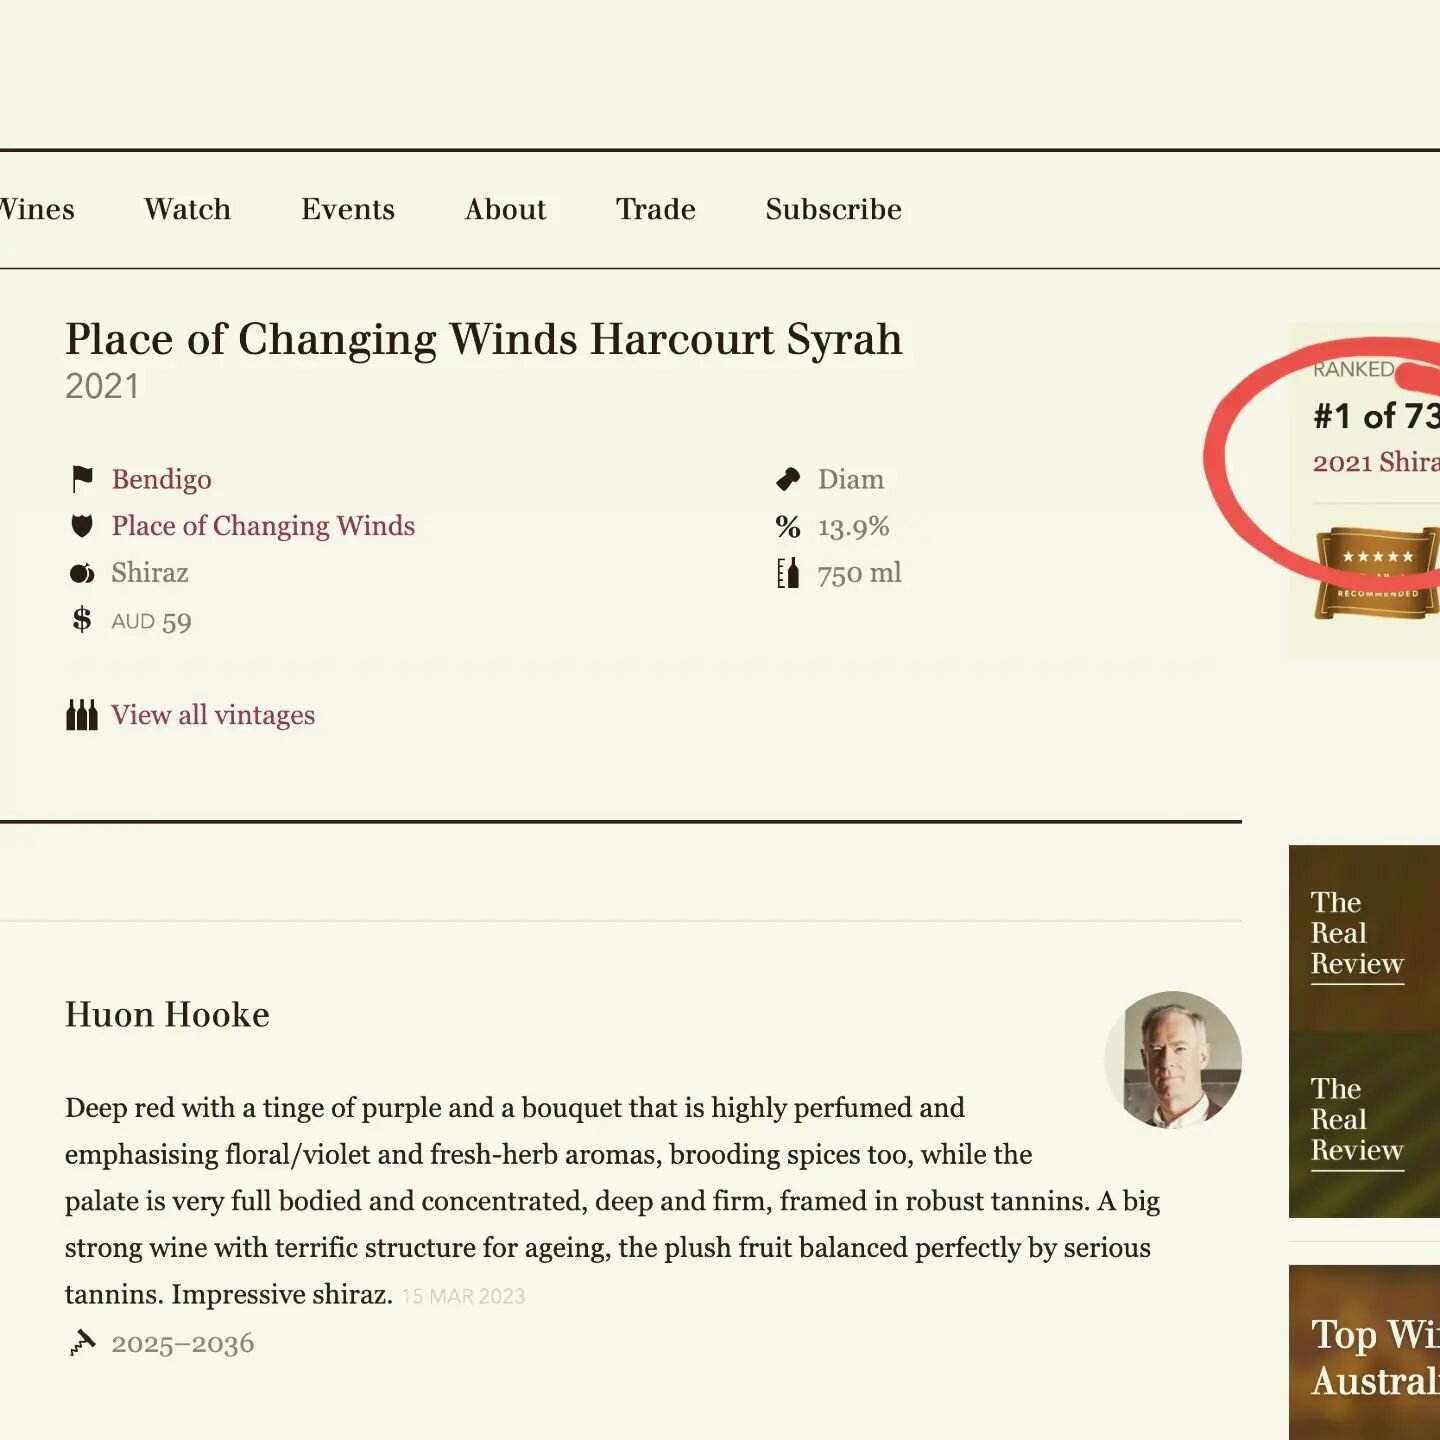Click the grape variety icon beside Shiraz

pyautogui.click(x=82, y=573)
